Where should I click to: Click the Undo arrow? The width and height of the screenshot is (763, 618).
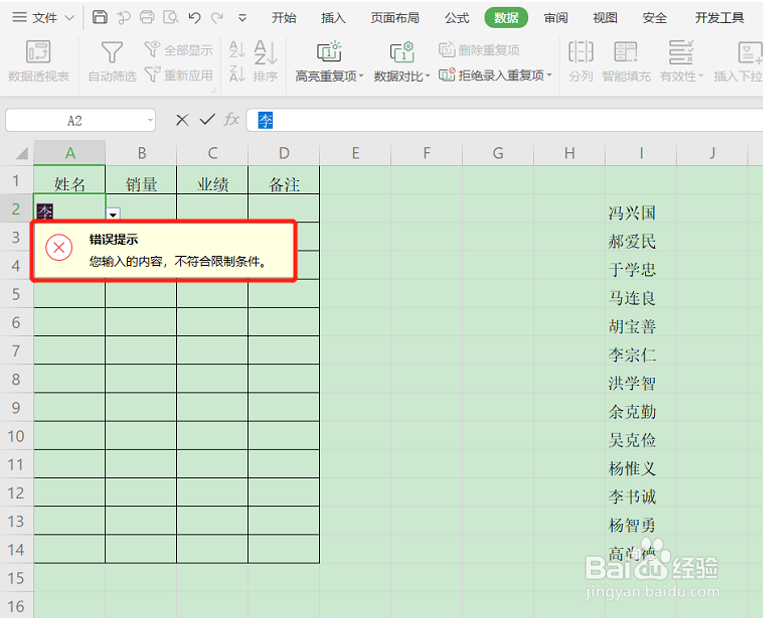coord(195,18)
